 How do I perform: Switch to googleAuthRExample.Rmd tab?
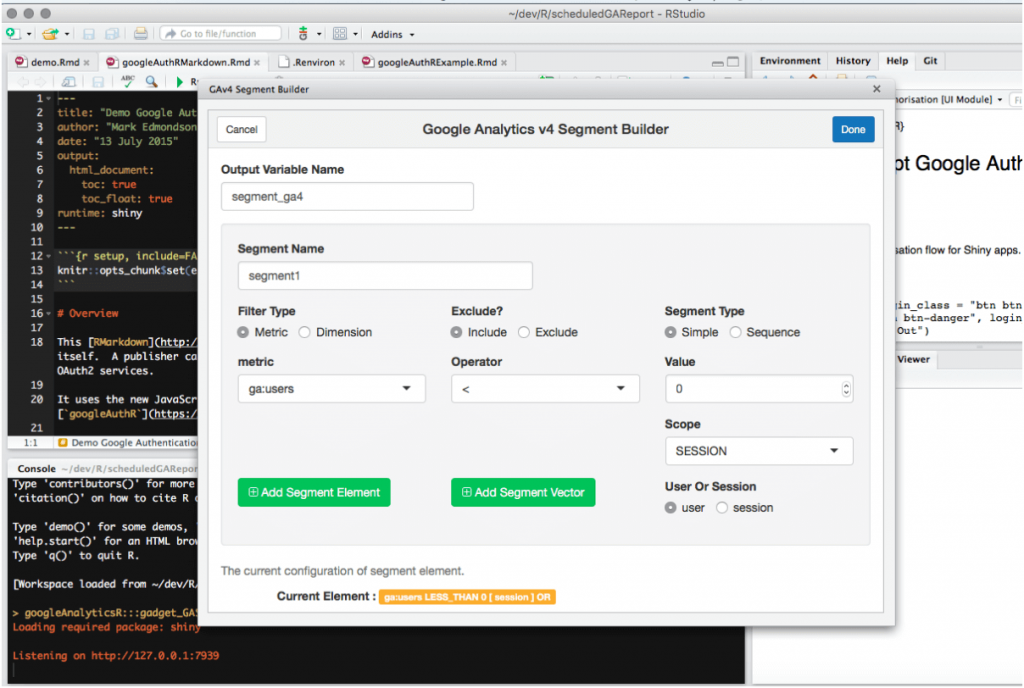click(x=436, y=62)
